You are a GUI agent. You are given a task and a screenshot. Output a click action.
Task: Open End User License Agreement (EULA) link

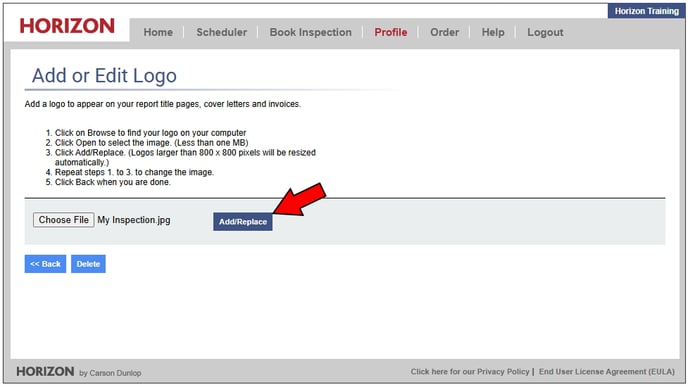(x=607, y=372)
